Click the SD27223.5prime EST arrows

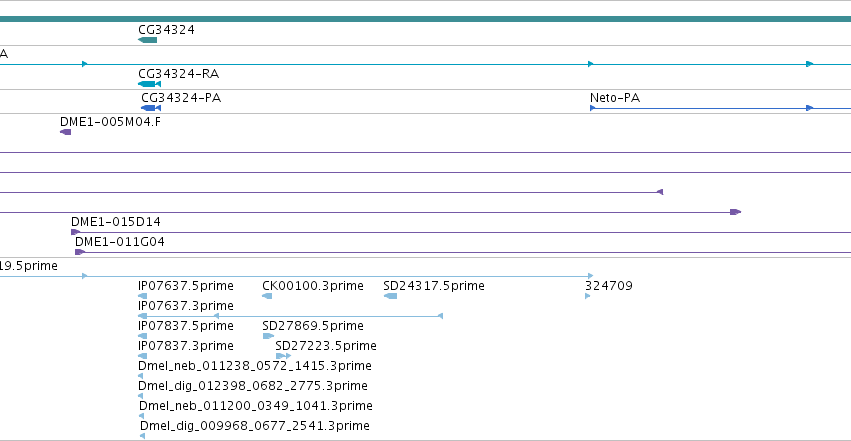[283, 356]
